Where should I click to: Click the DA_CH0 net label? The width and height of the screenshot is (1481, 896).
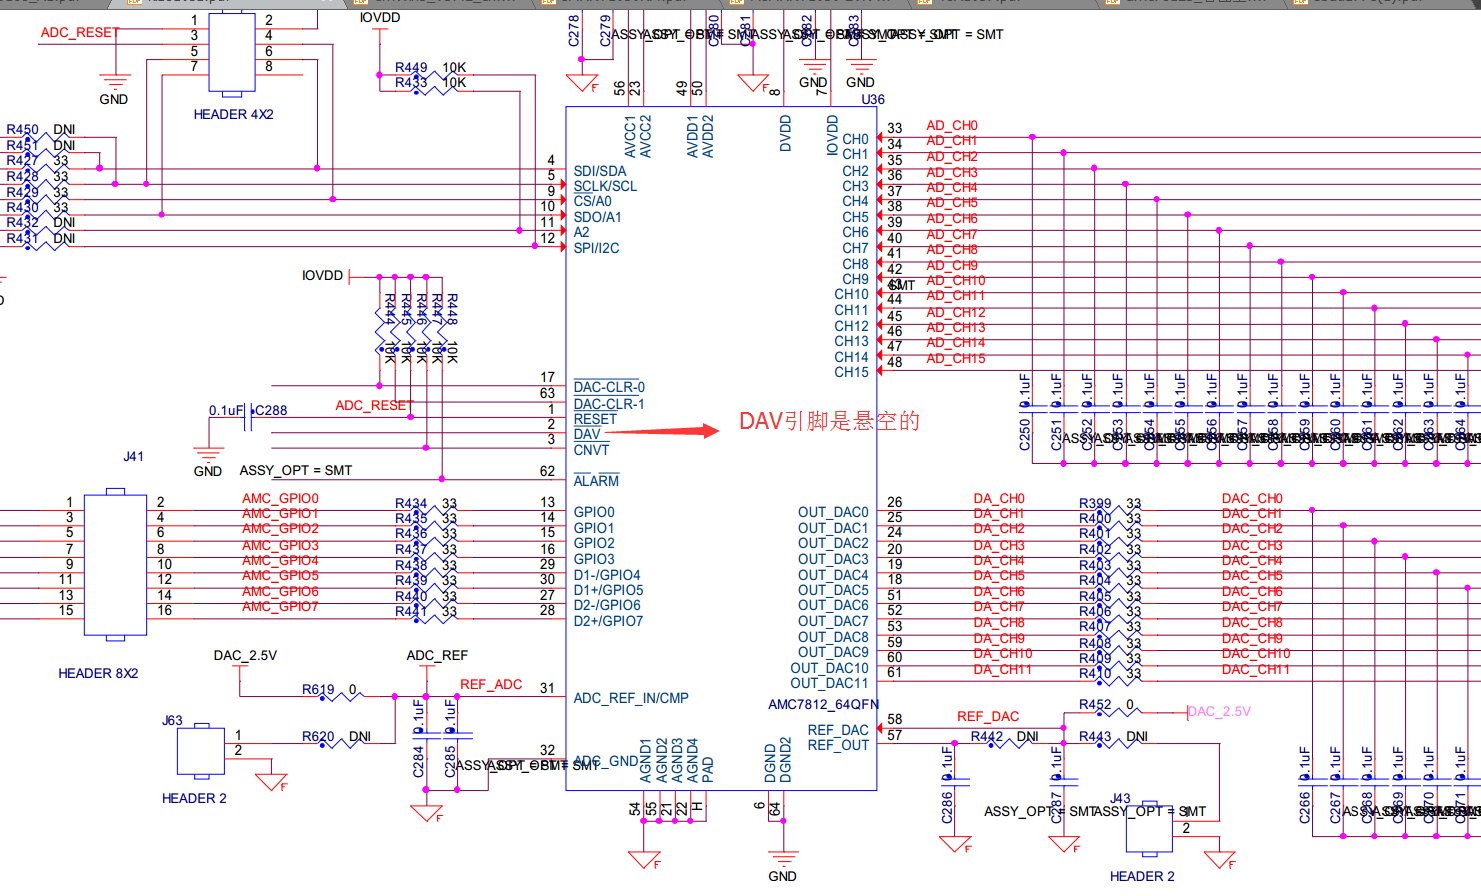point(999,499)
